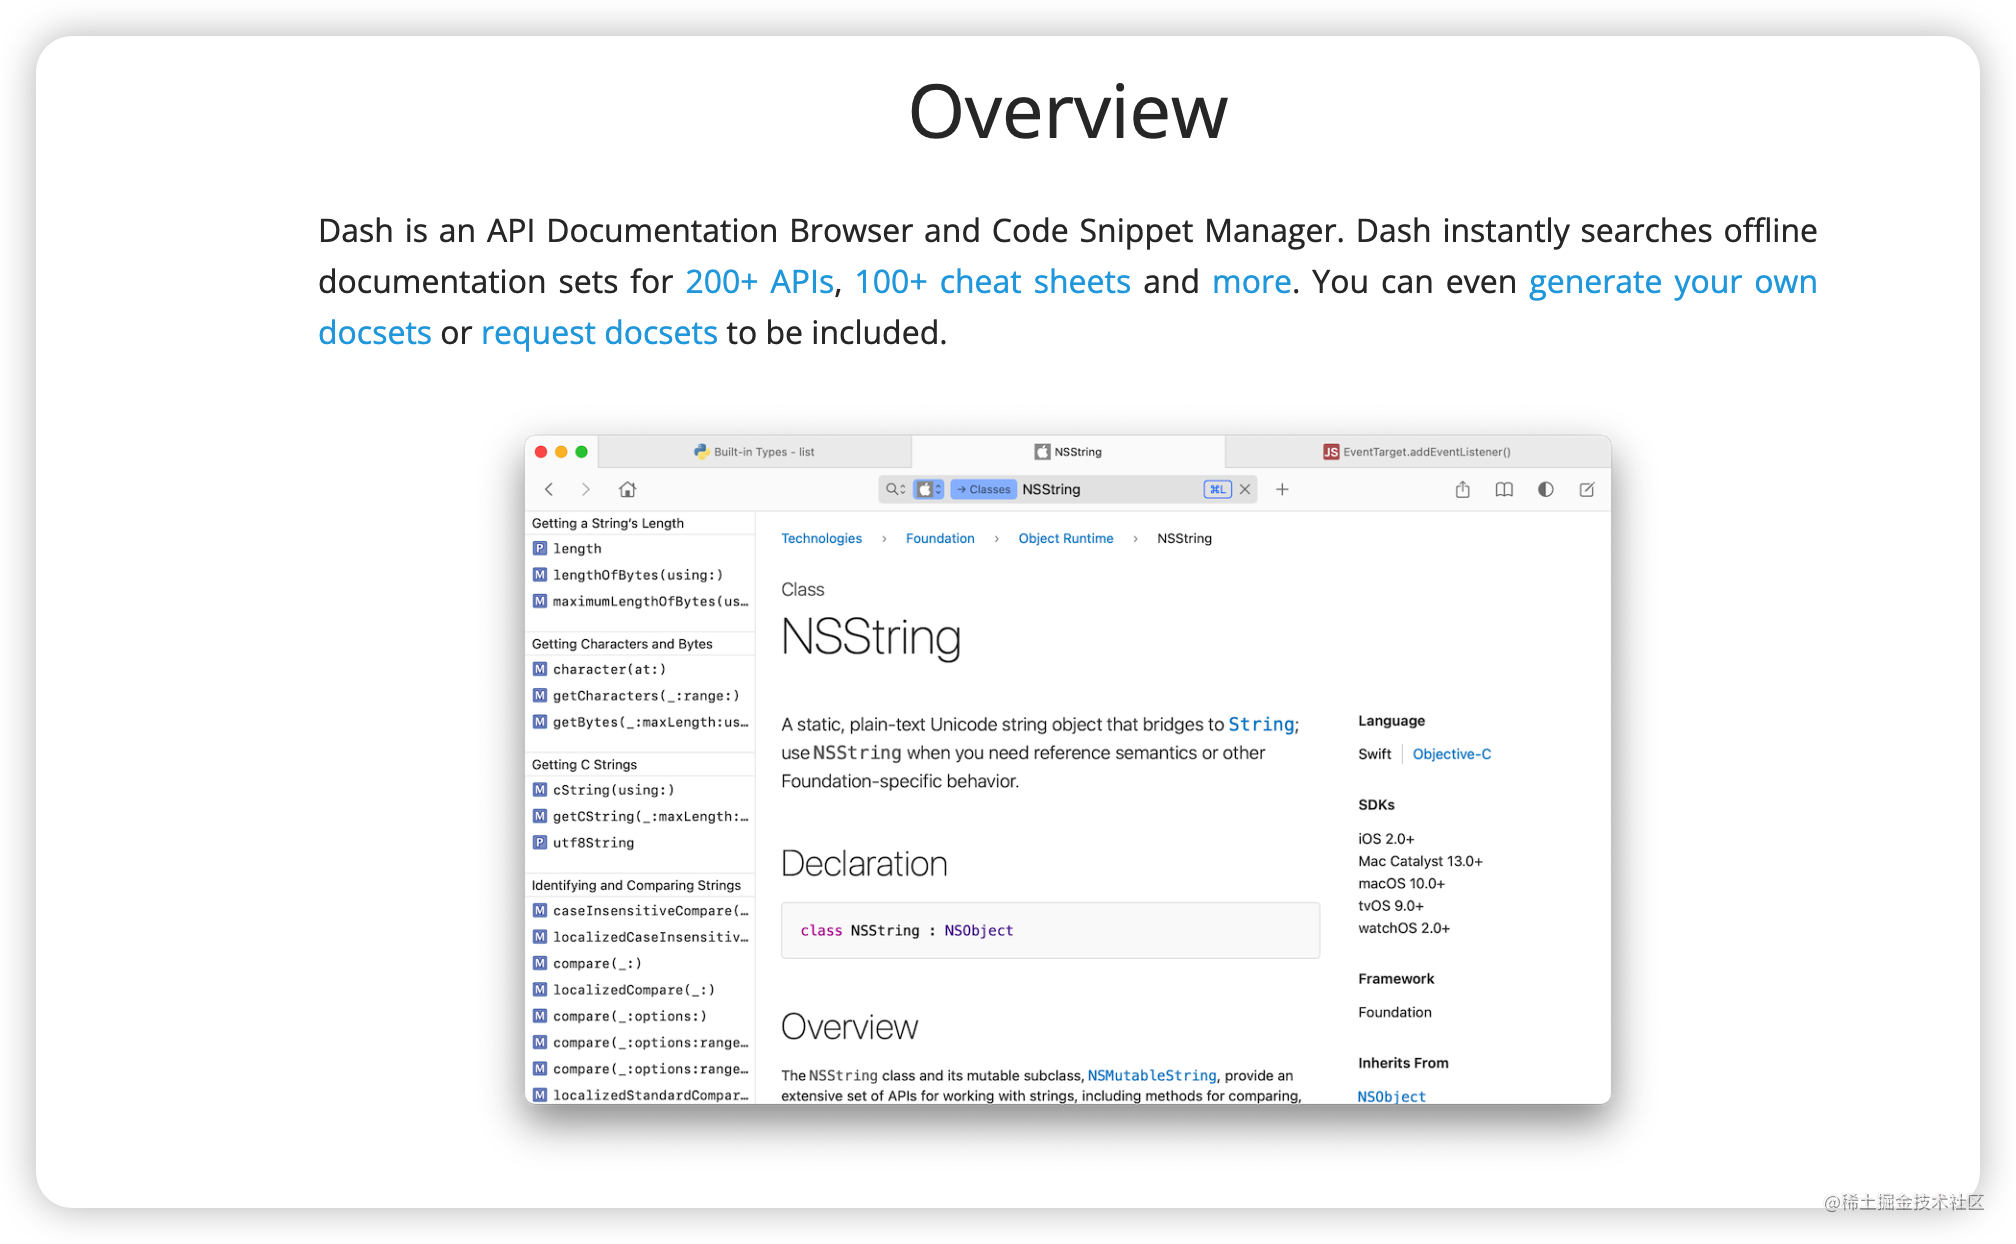This screenshot has height=1244, width=2016.
Task: Click the share icon in toolbar
Action: 1463,489
